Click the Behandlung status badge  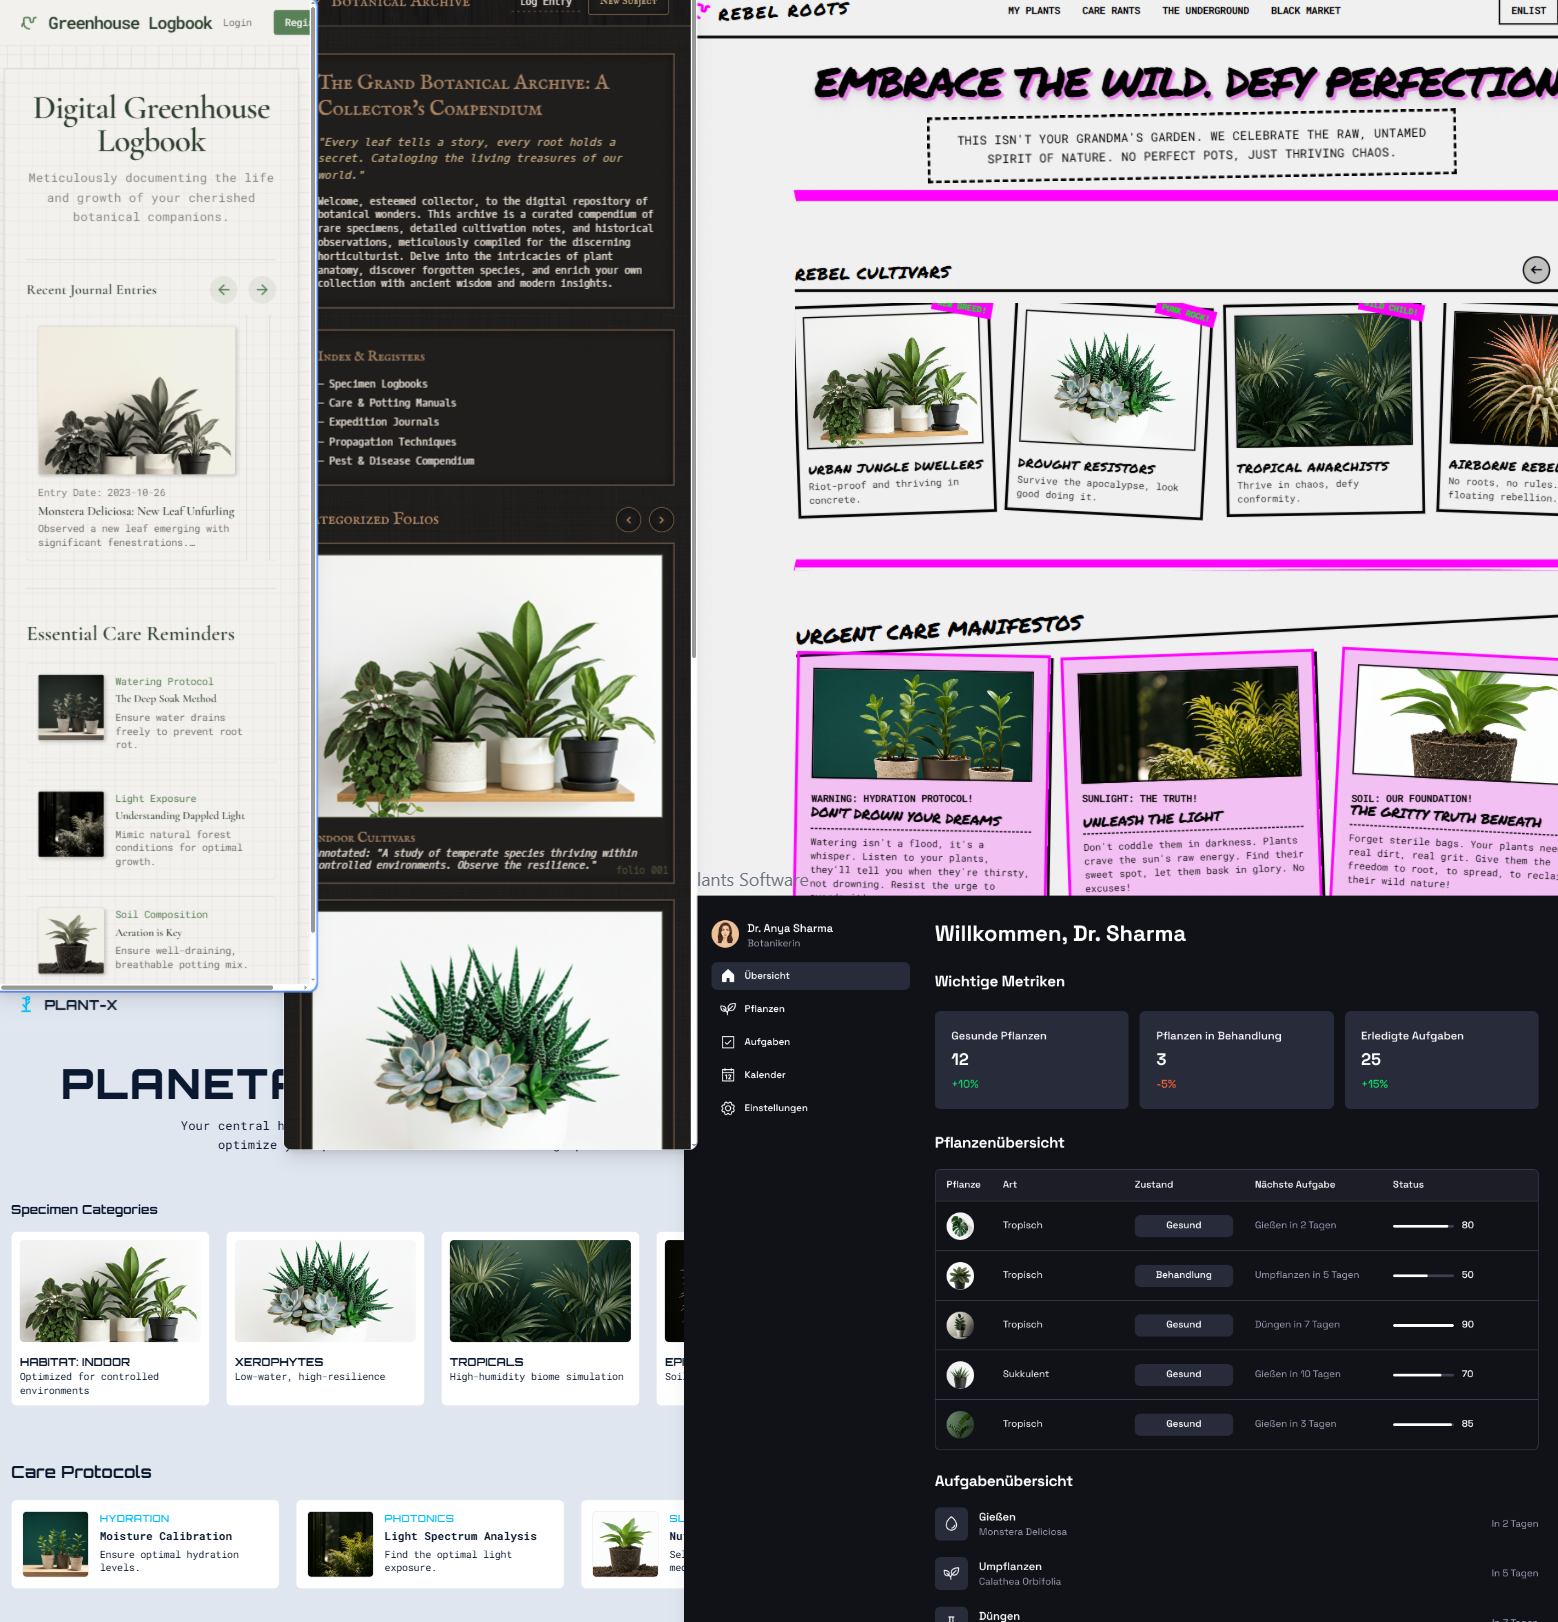tap(1183, 1275)
